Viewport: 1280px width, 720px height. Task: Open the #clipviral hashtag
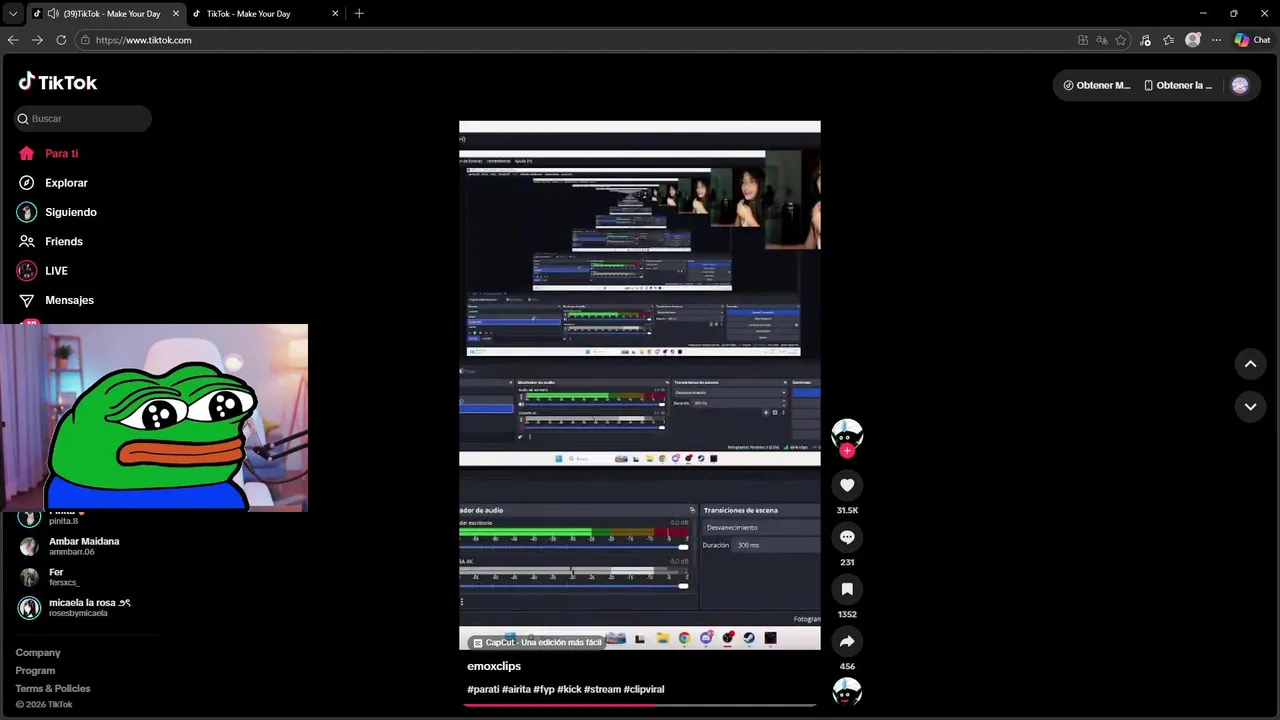644,689
